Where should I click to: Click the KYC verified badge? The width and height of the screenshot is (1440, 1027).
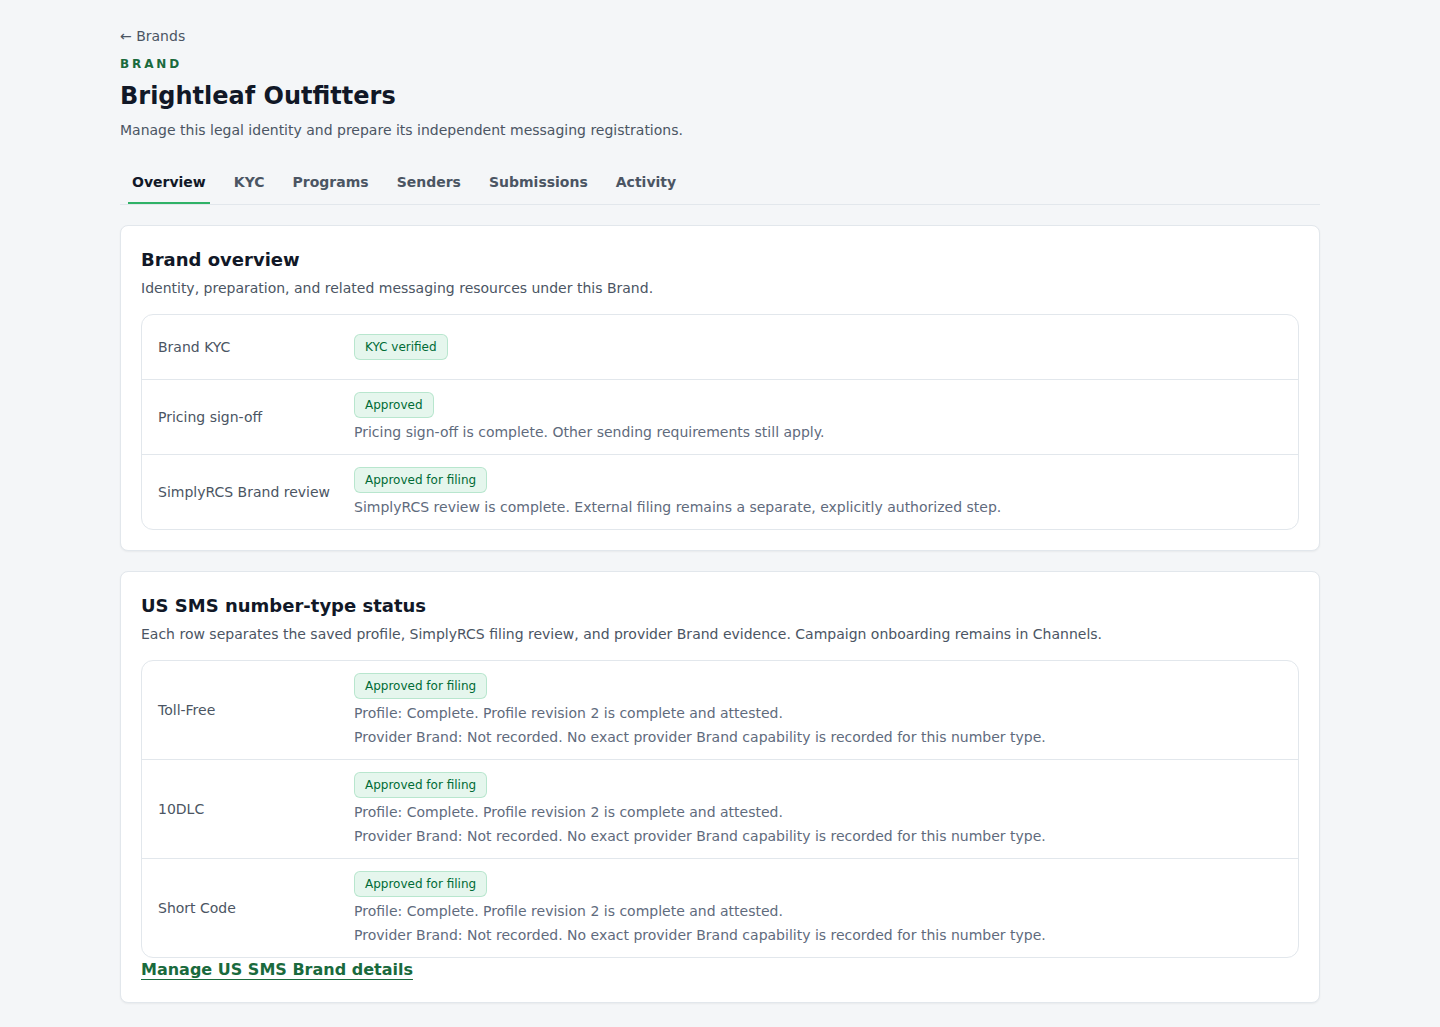(400, 347)
